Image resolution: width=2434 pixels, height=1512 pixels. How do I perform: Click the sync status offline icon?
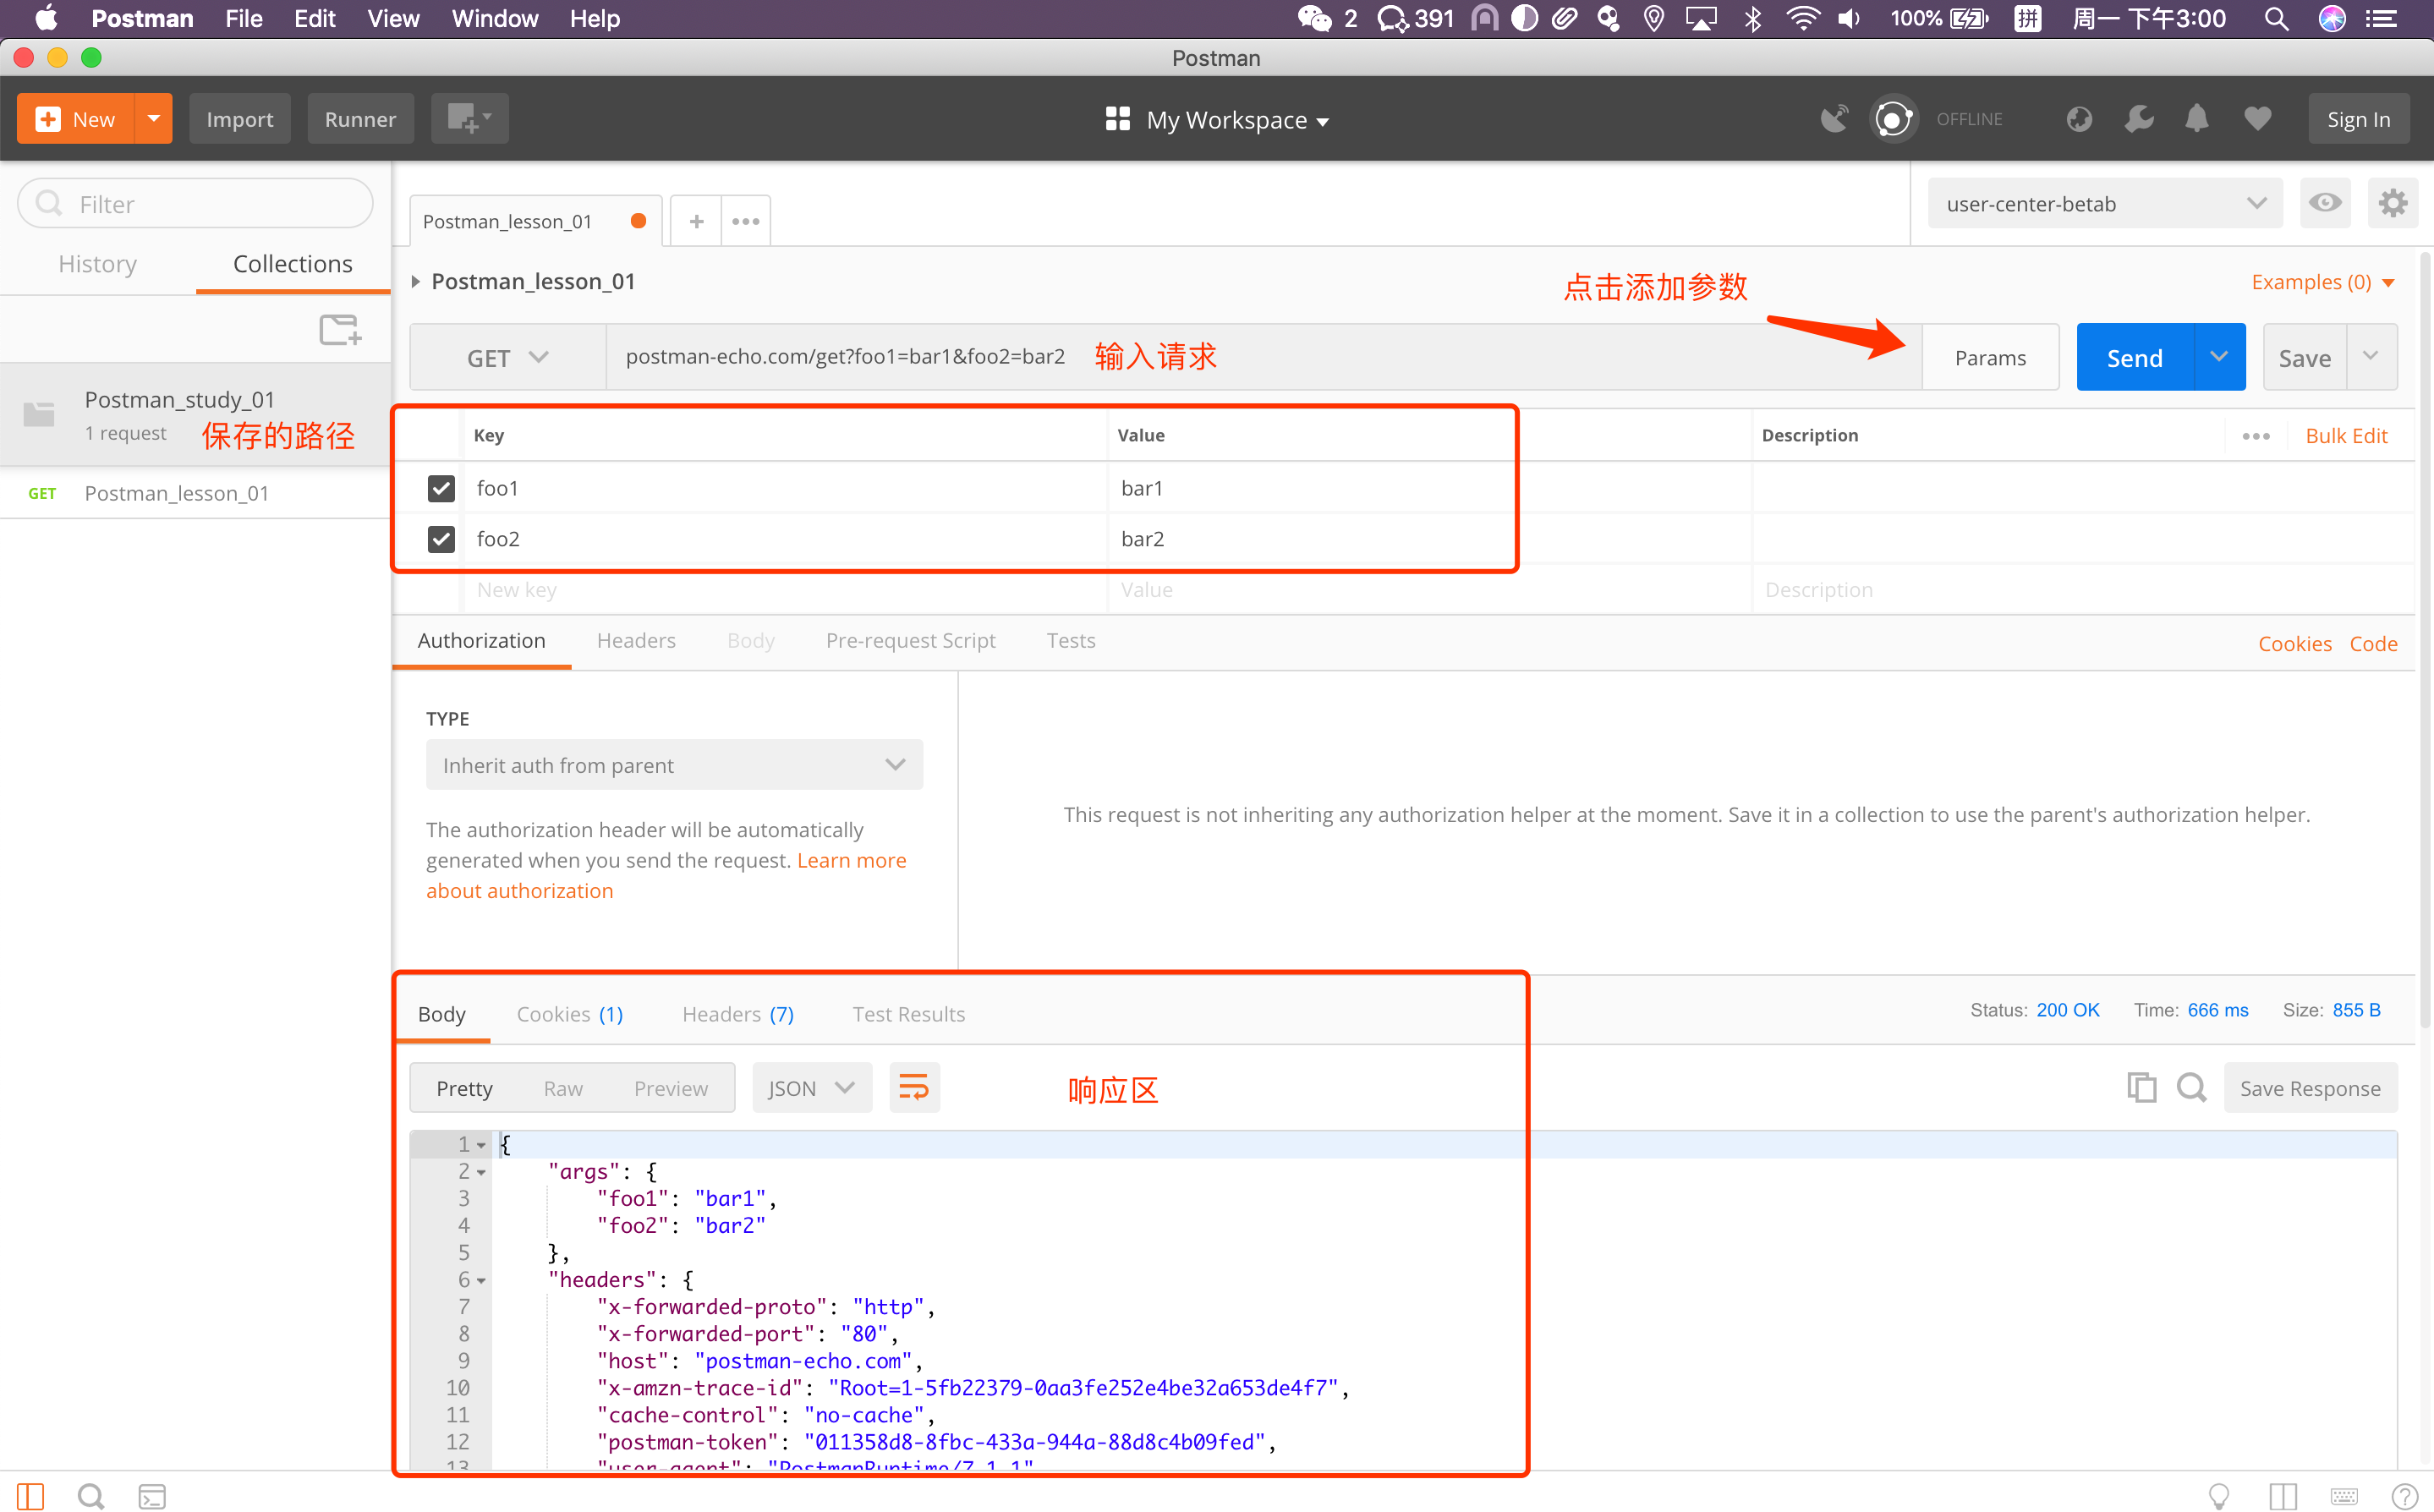pos(1893,119)
